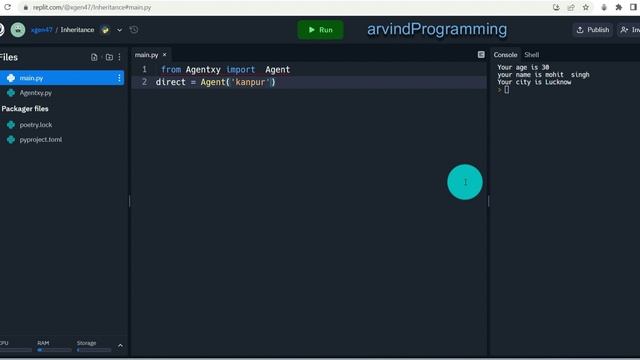The height and width of the screenshot is (360, 640).
Task: Close the main.py editor tab
Action: tap(164, 55)
